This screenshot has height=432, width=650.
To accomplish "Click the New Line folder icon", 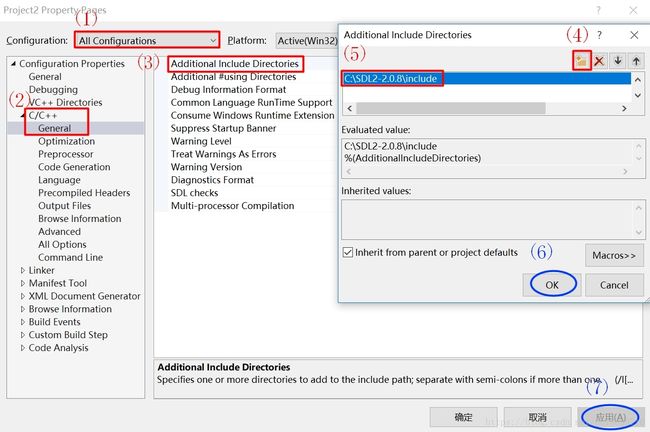I will (x=581, y=61).
